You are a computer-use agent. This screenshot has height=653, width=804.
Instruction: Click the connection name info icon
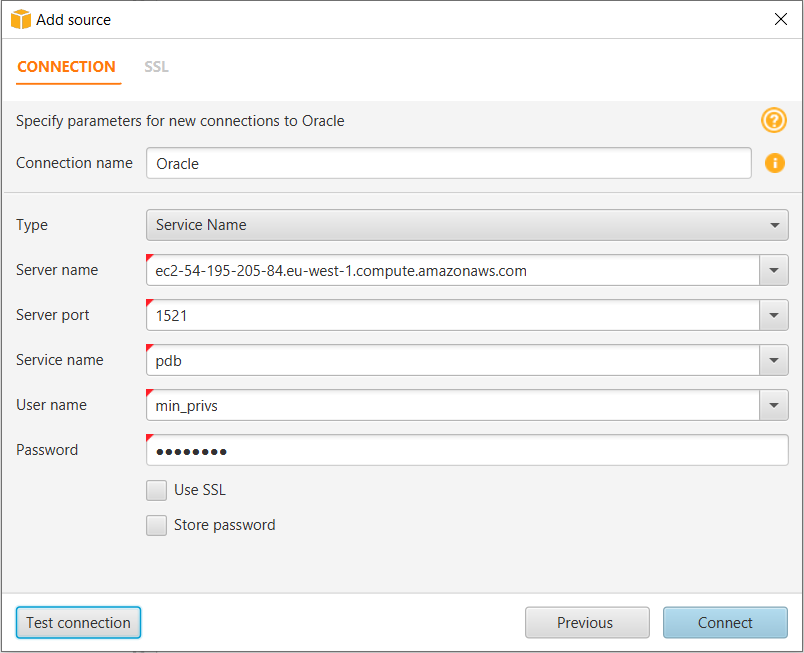pyautogui.click(x=773, y=163)
